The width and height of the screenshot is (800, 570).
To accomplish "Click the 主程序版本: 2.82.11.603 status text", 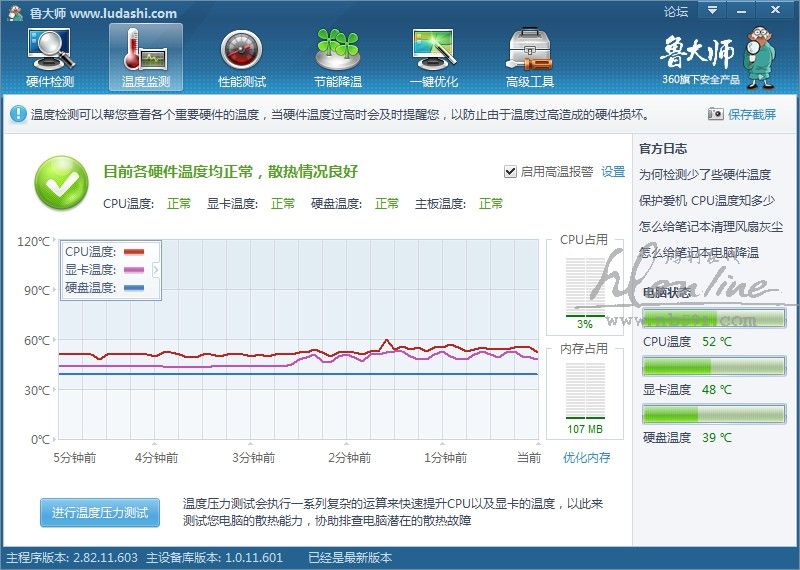I will click(72, 558).
